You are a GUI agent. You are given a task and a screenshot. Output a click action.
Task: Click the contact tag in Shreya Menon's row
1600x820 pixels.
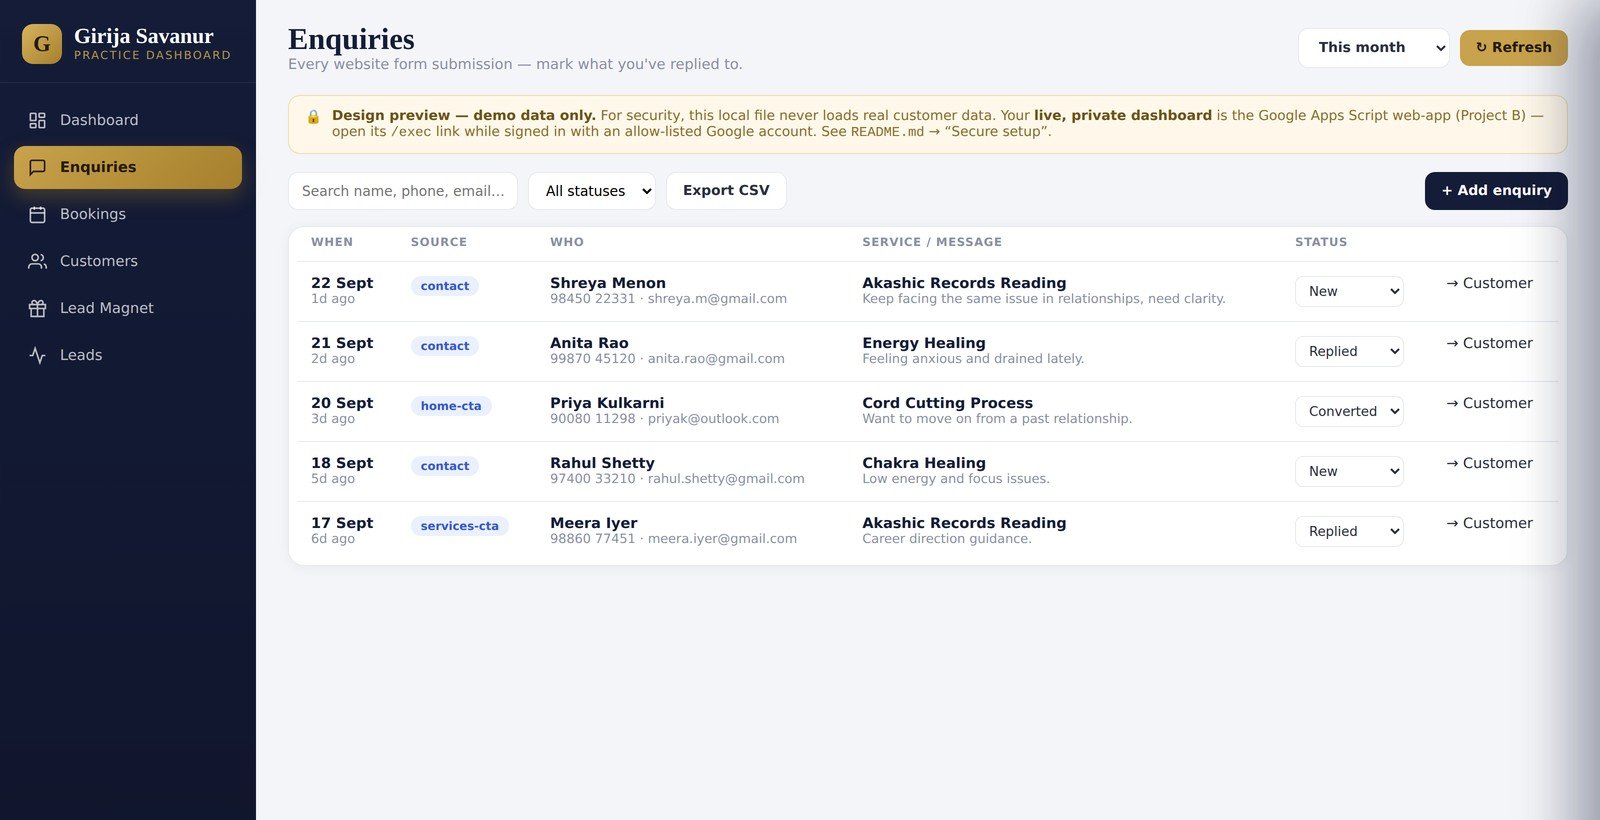pyautogui.click(x=445, y=286)
